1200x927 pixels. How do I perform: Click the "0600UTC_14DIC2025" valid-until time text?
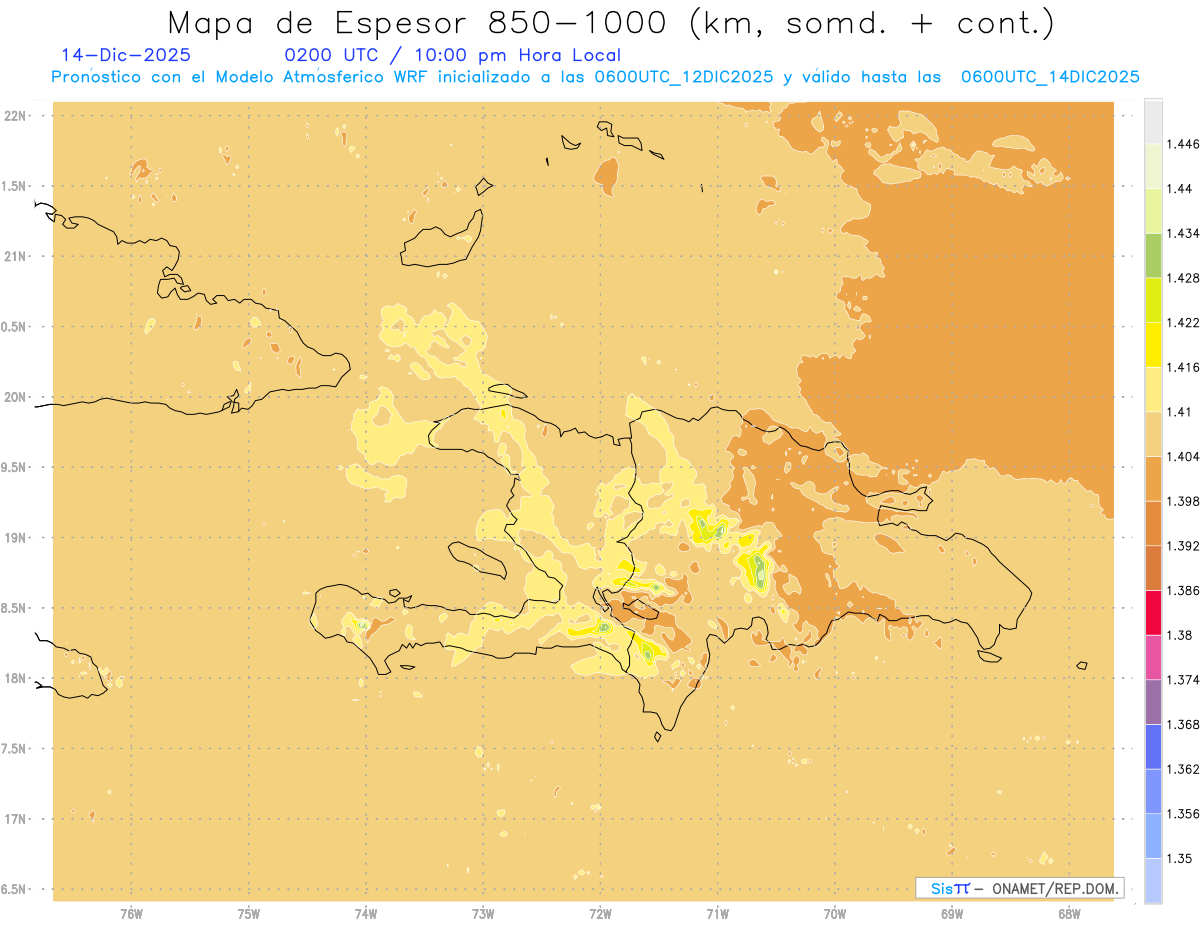(x=1050, y=77)
